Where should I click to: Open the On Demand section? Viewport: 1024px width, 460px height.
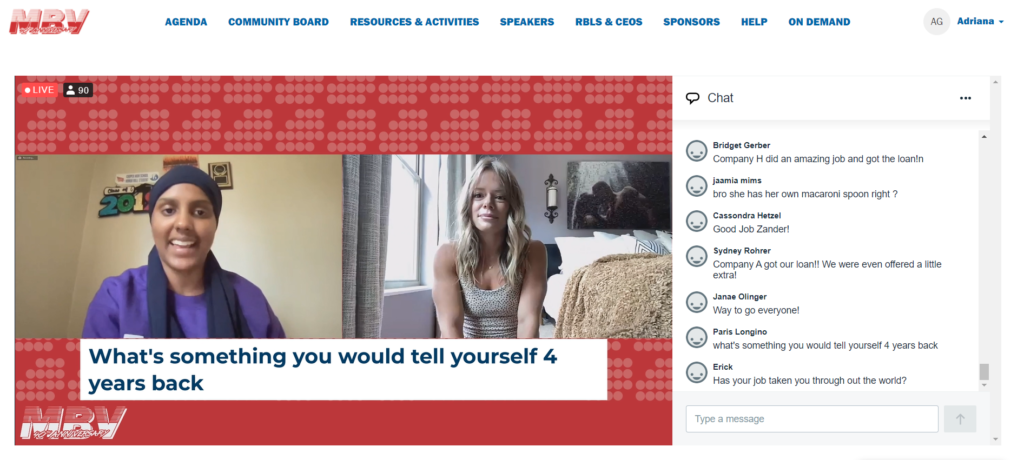click(x=819, y=22)
